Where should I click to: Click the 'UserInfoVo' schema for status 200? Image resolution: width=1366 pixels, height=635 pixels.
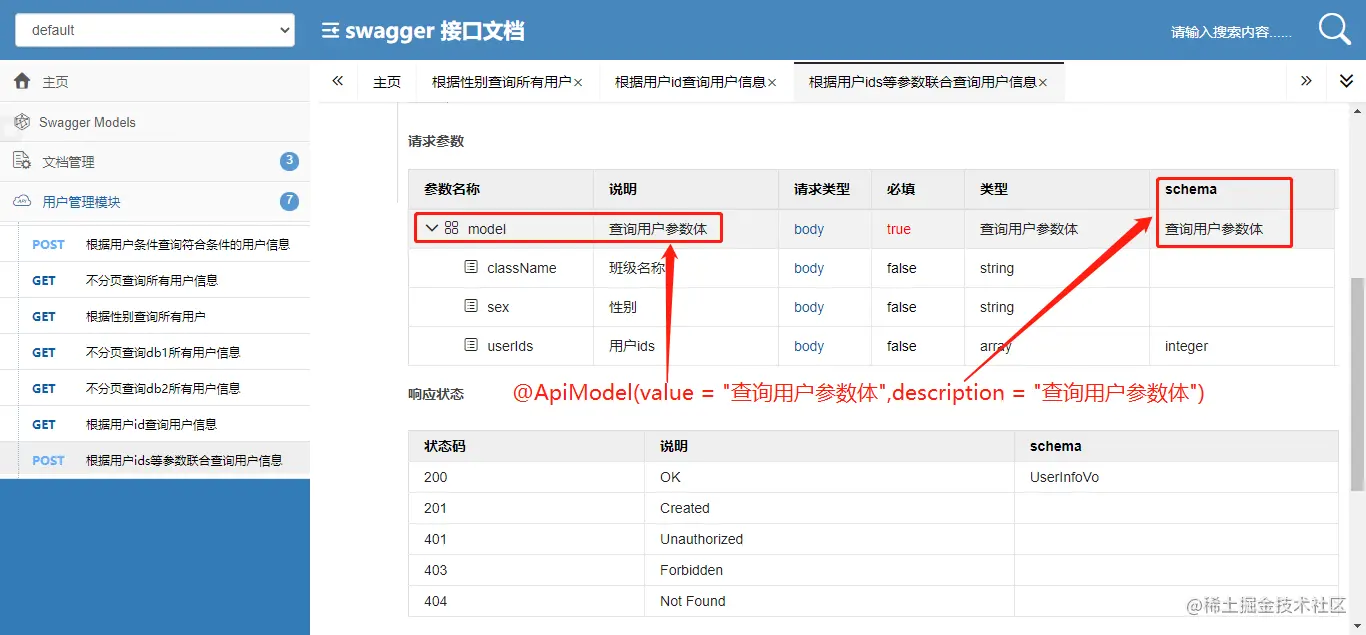click(x=1064, y=477)
